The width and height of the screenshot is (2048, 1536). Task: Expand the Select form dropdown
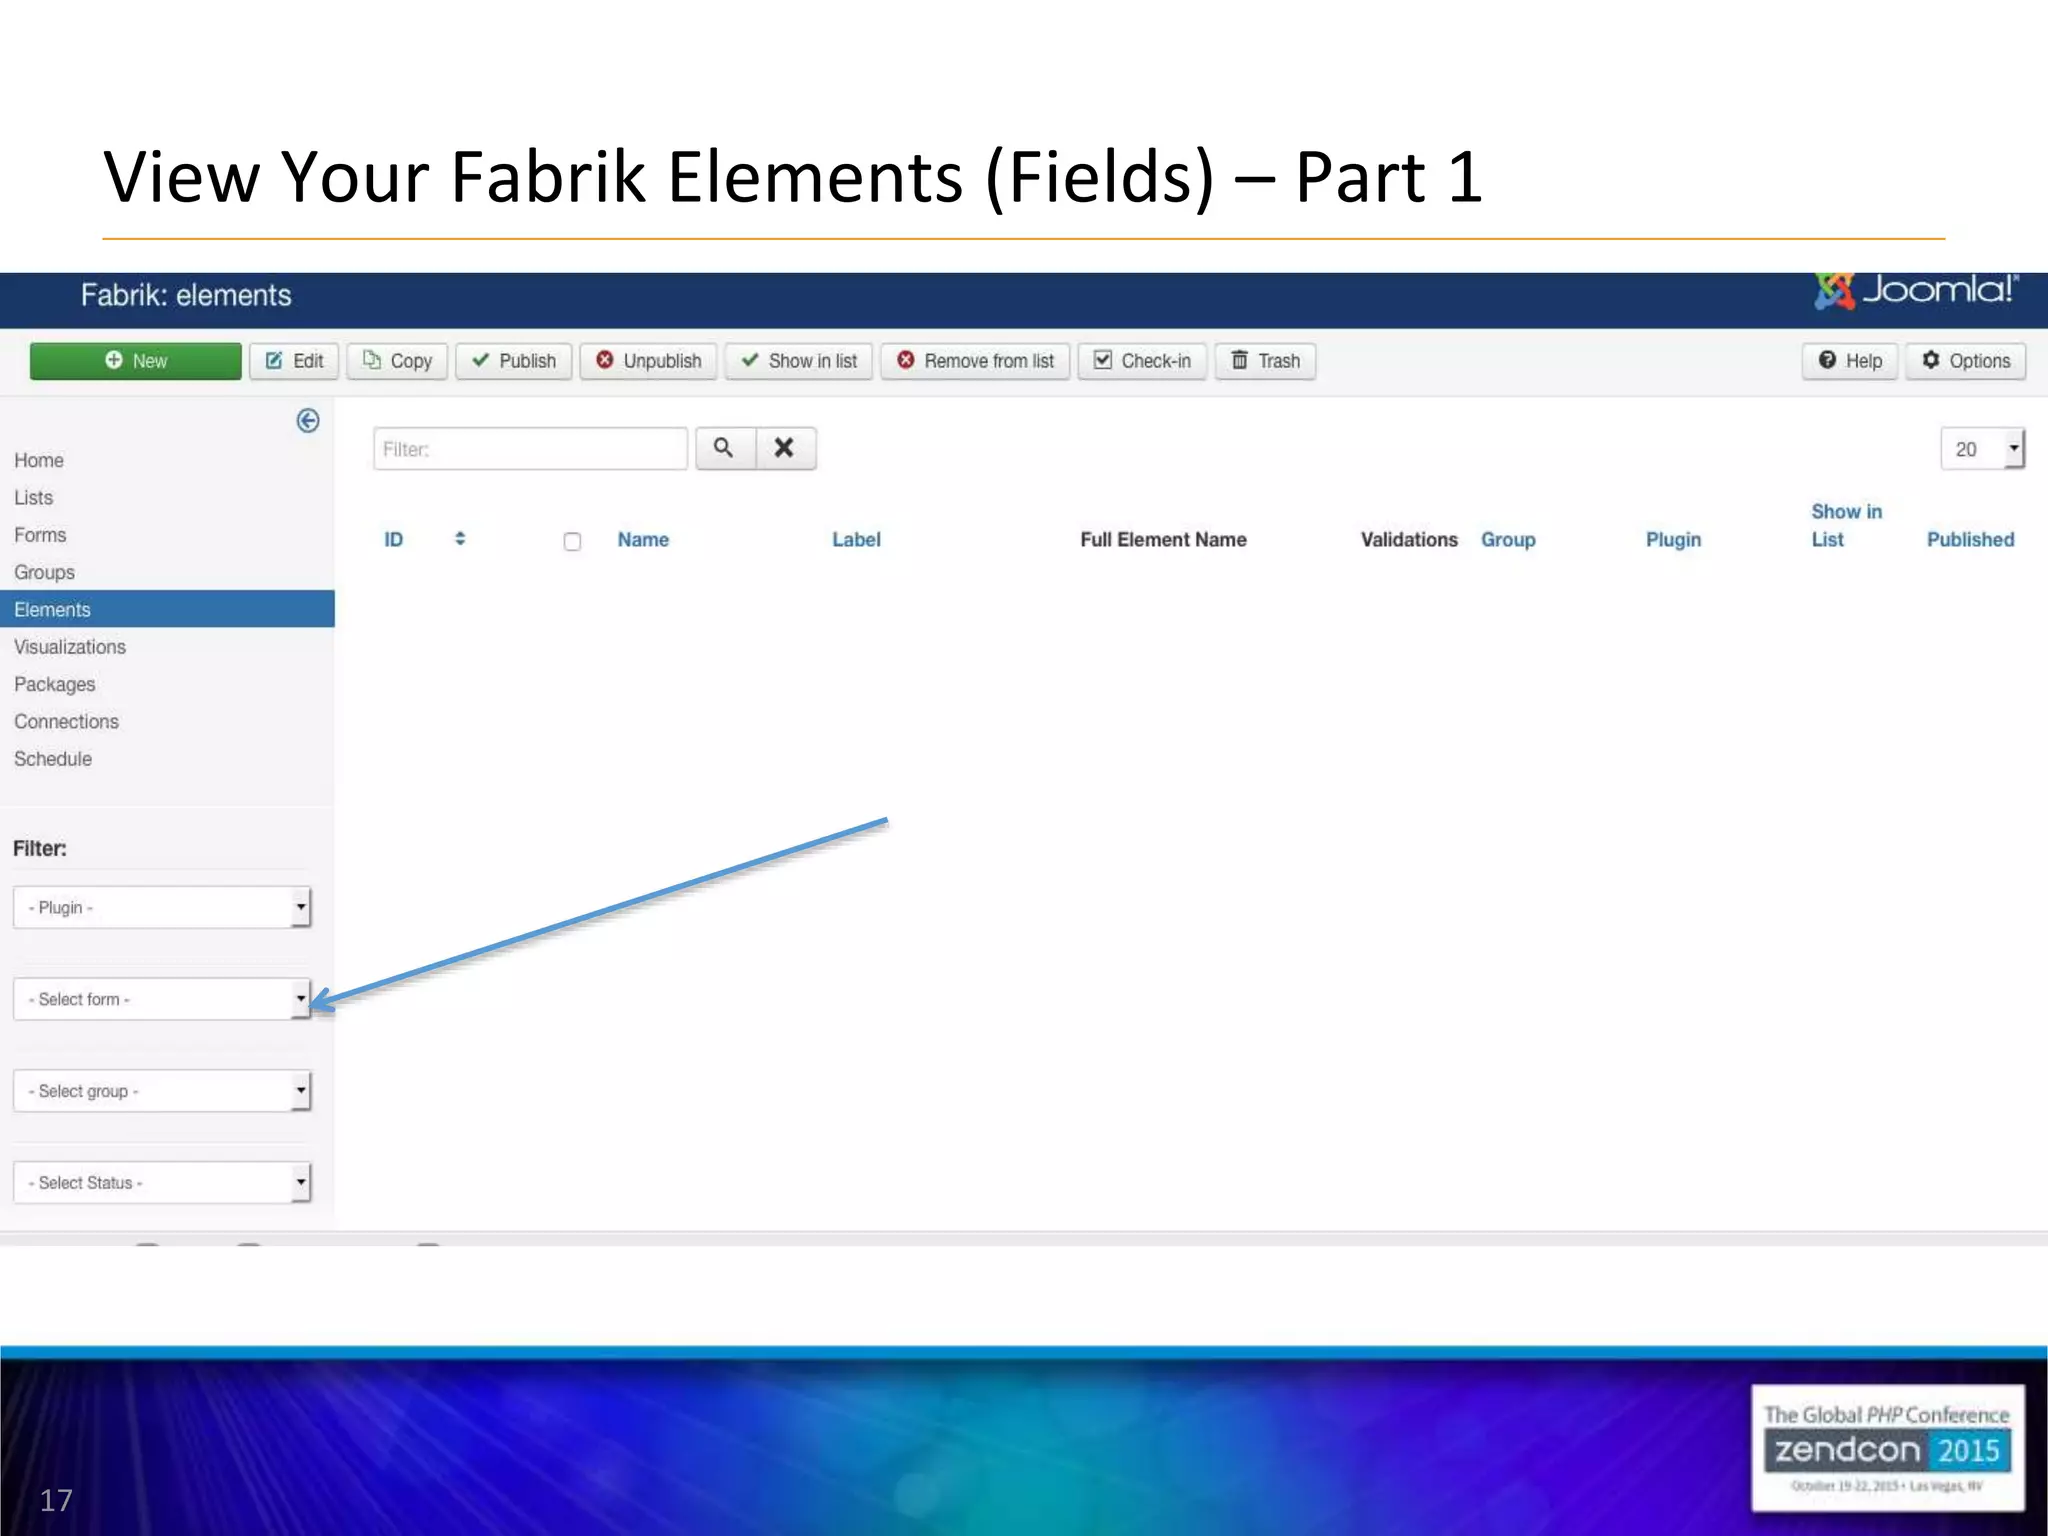[x=162, y=1000]
